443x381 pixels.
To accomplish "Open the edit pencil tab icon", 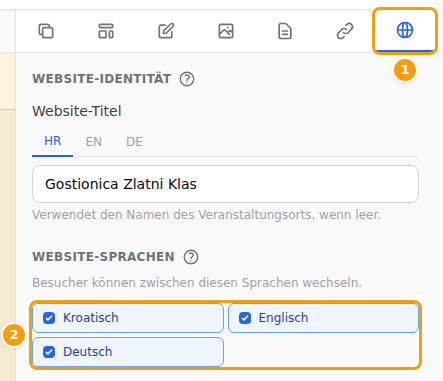I will pyautogui.click(x=166, y=31).
